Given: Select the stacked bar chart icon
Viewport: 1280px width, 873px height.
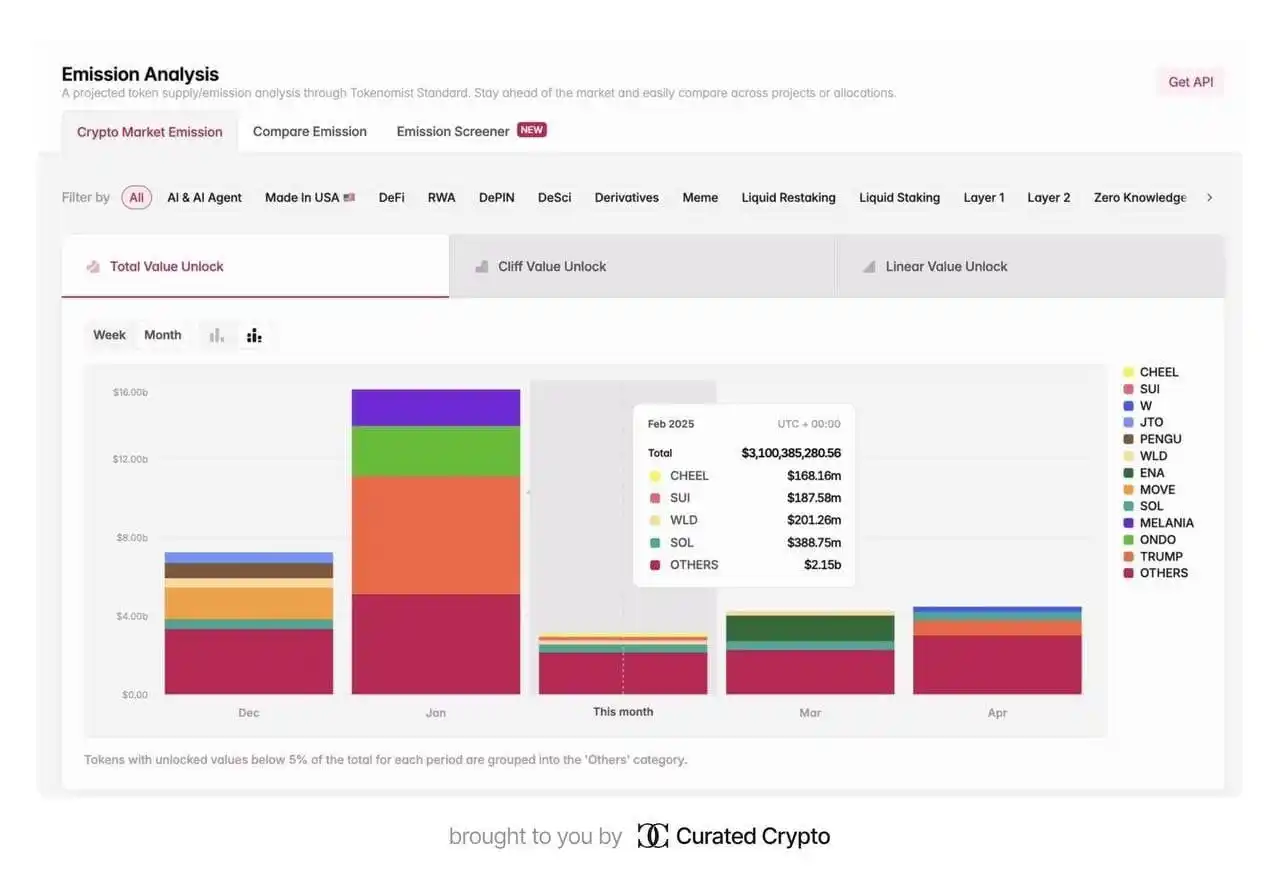Looking at the screenshot, I should click(x=254, y=336).
